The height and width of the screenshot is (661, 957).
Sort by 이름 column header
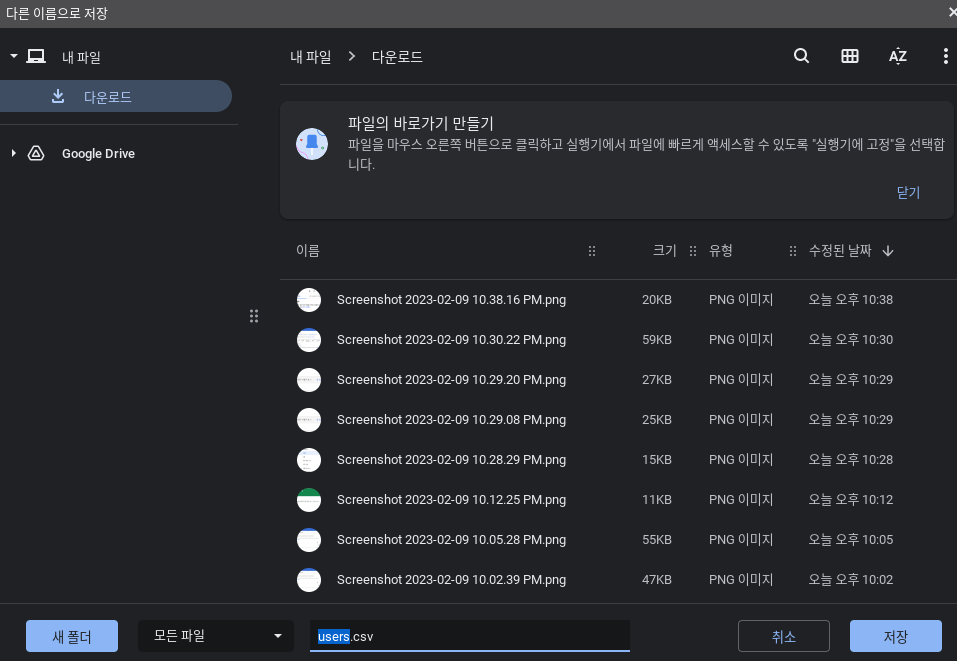pyautogui.click(x=308, y=251)
